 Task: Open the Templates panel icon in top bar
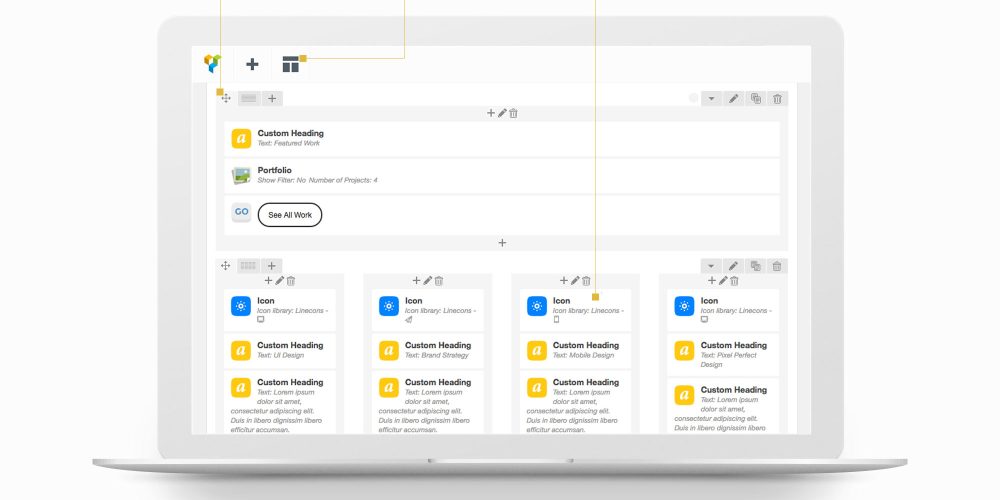pos(291,64)
